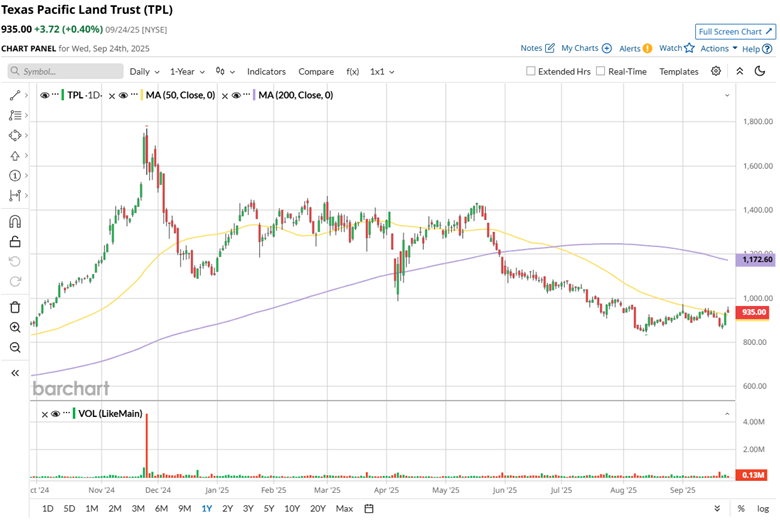The image size is (780, 521).
Task: Select the Max time range
Action: pyautogui.click(x=344, y=509)
